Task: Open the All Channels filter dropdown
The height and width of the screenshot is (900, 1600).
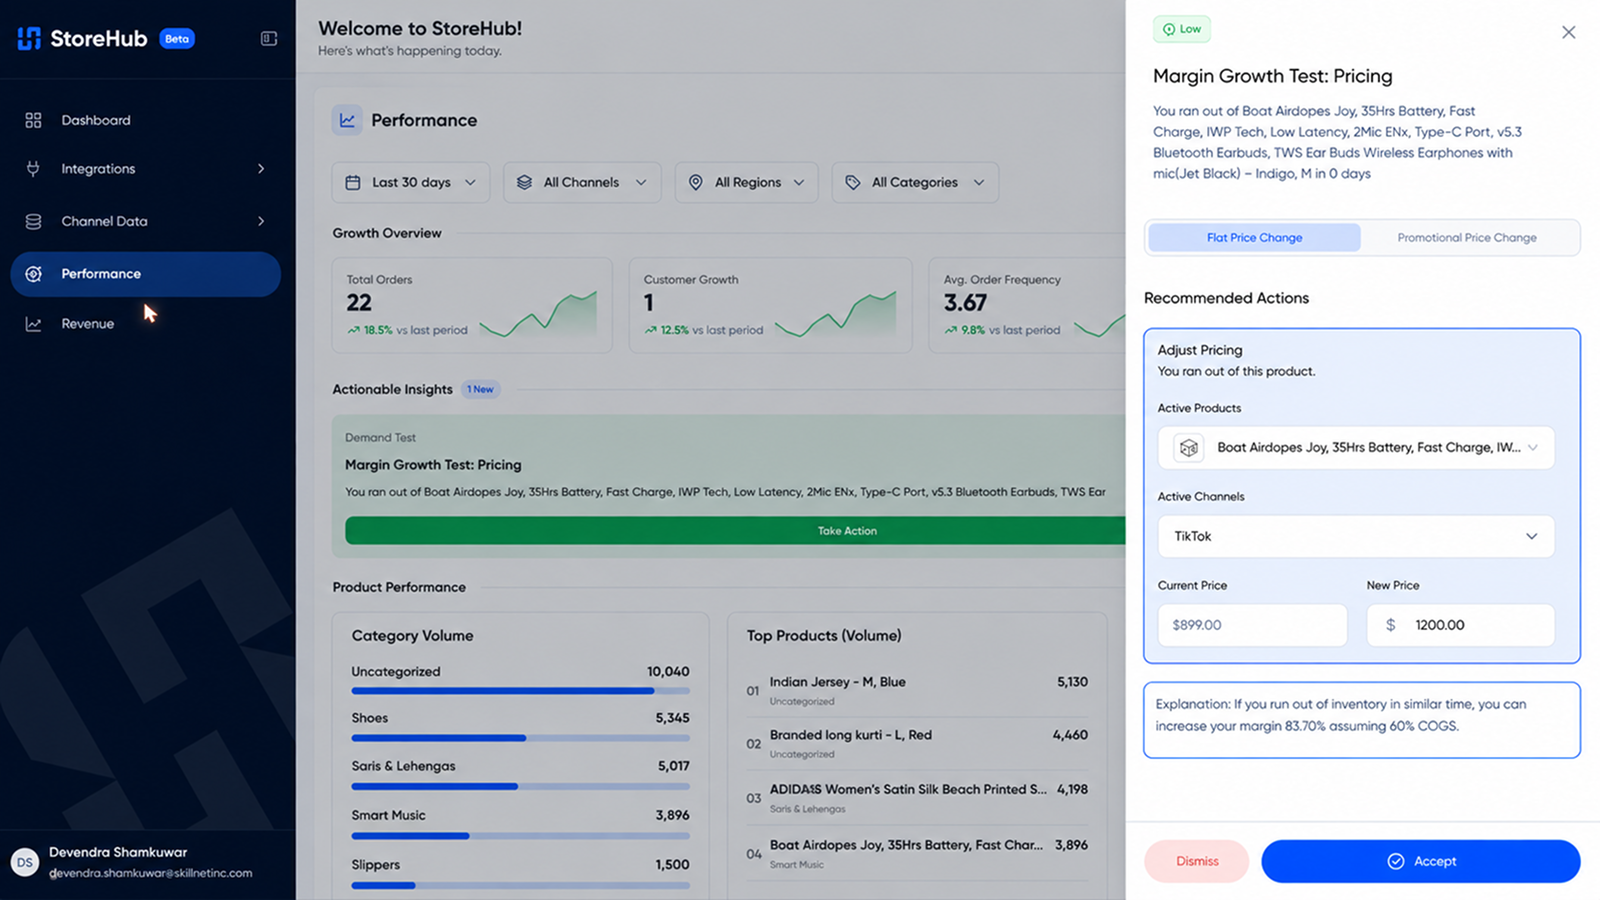Action: pos(582,182)
